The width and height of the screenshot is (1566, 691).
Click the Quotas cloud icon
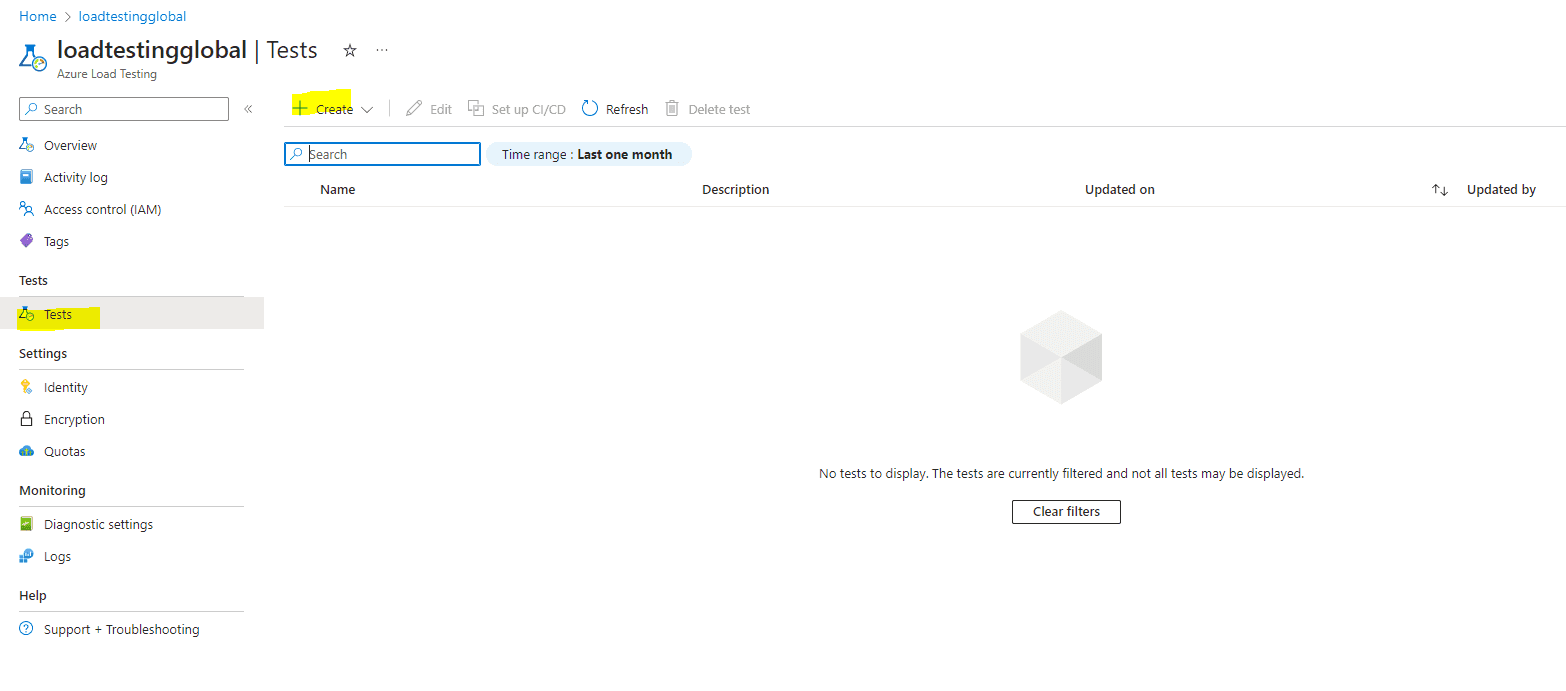tap(27, 451)
